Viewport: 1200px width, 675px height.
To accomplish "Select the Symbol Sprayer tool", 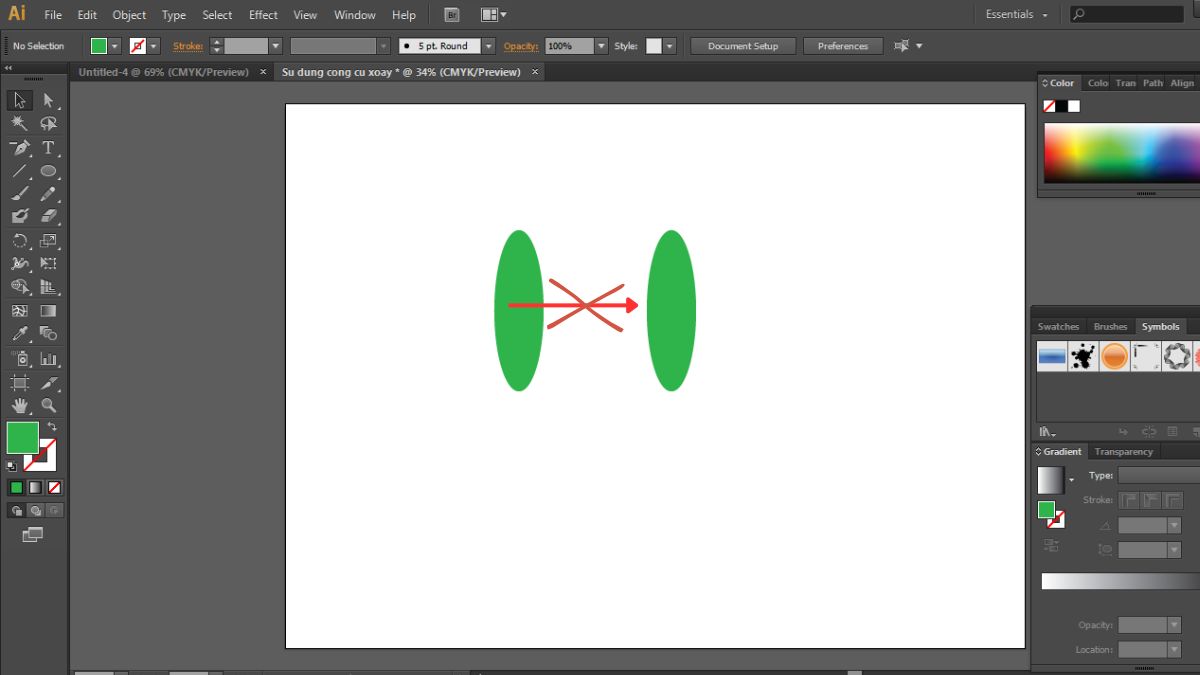I will (19, 358).
